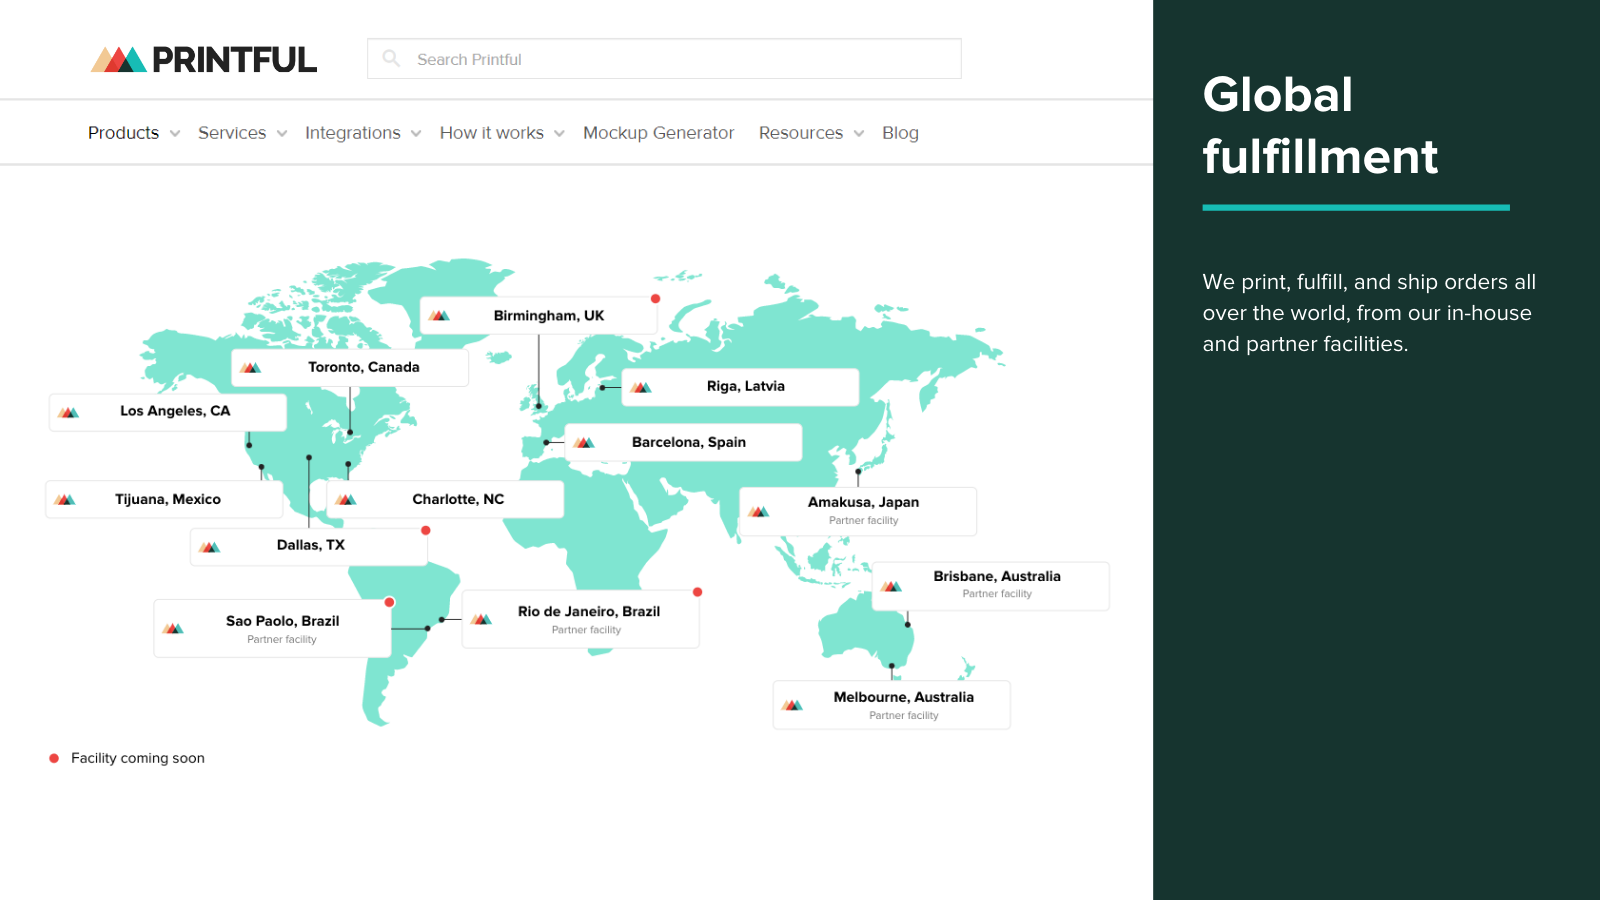This screenshot has height=900, width=1600.
Task: Click the Printful icon on Brisbane card
Action: tap(891, 586)
